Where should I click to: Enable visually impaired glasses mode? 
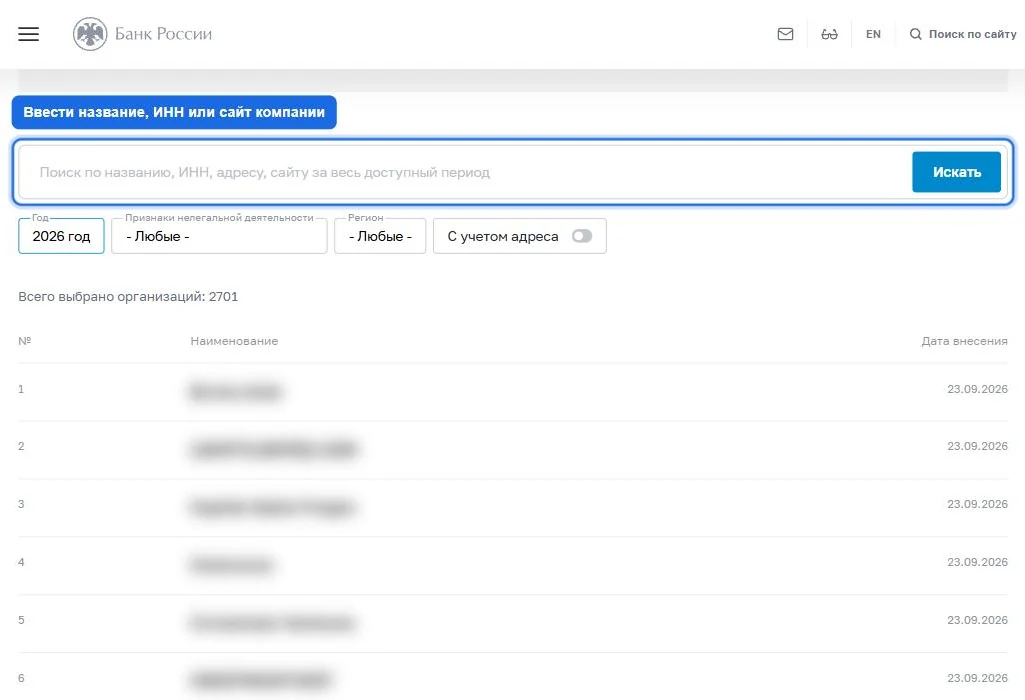(829, 34)
